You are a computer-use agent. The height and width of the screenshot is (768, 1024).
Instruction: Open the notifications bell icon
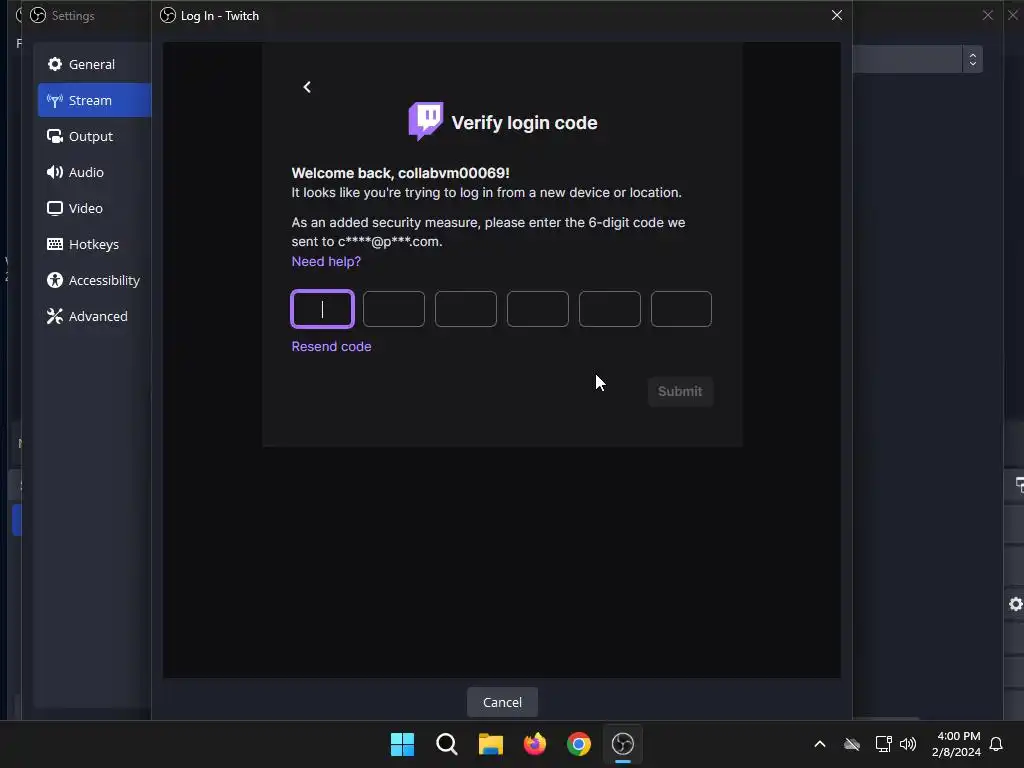point(996,744)
